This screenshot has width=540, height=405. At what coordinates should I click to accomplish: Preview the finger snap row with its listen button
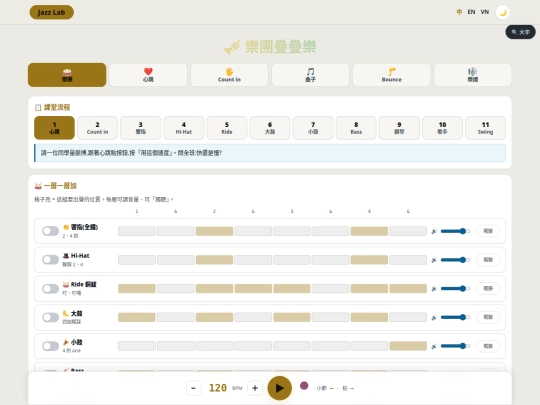(x=488, y=231)
